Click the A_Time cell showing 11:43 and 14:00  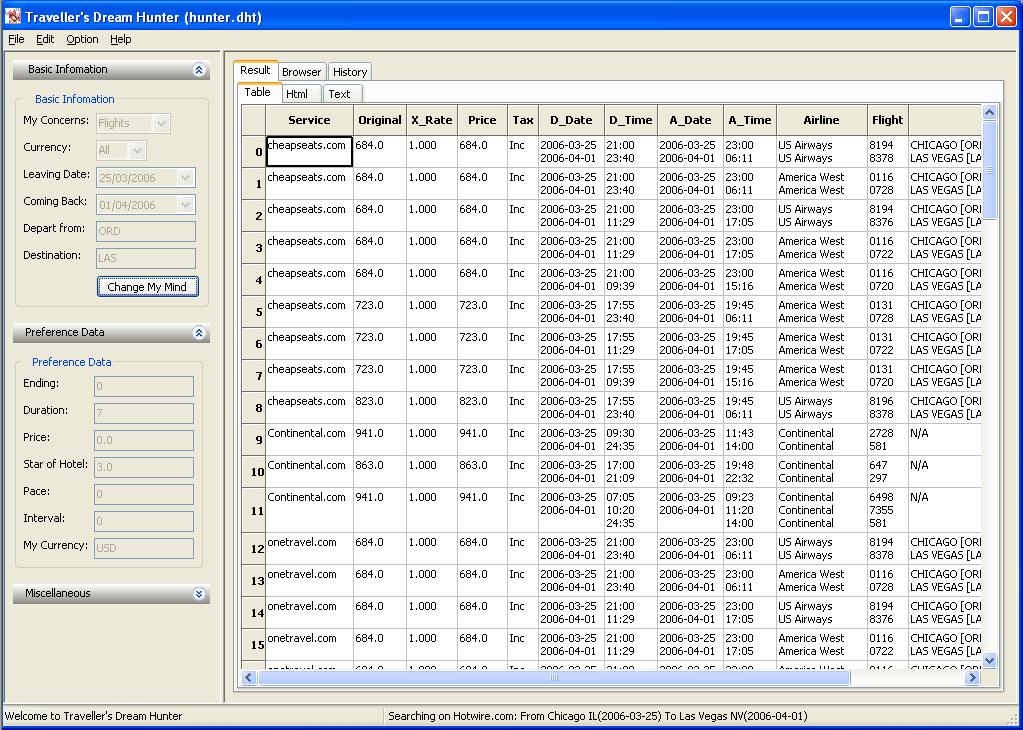(x=750, y=440)
